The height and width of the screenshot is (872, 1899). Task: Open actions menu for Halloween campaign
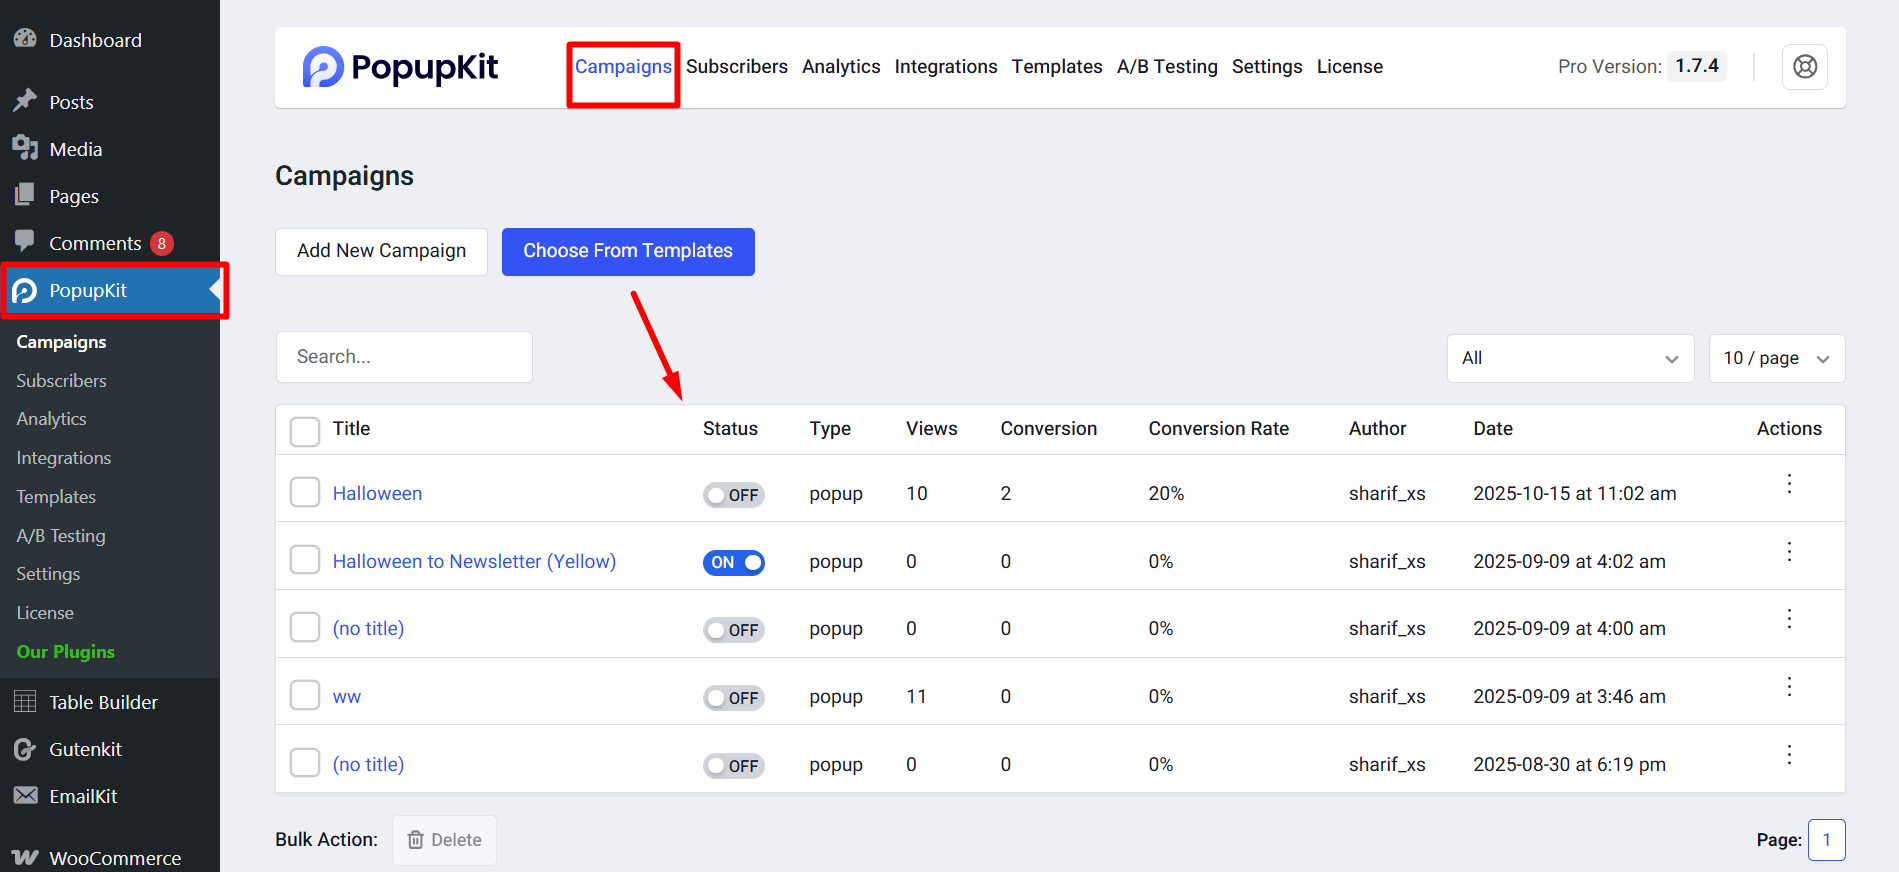(1789, 484)
